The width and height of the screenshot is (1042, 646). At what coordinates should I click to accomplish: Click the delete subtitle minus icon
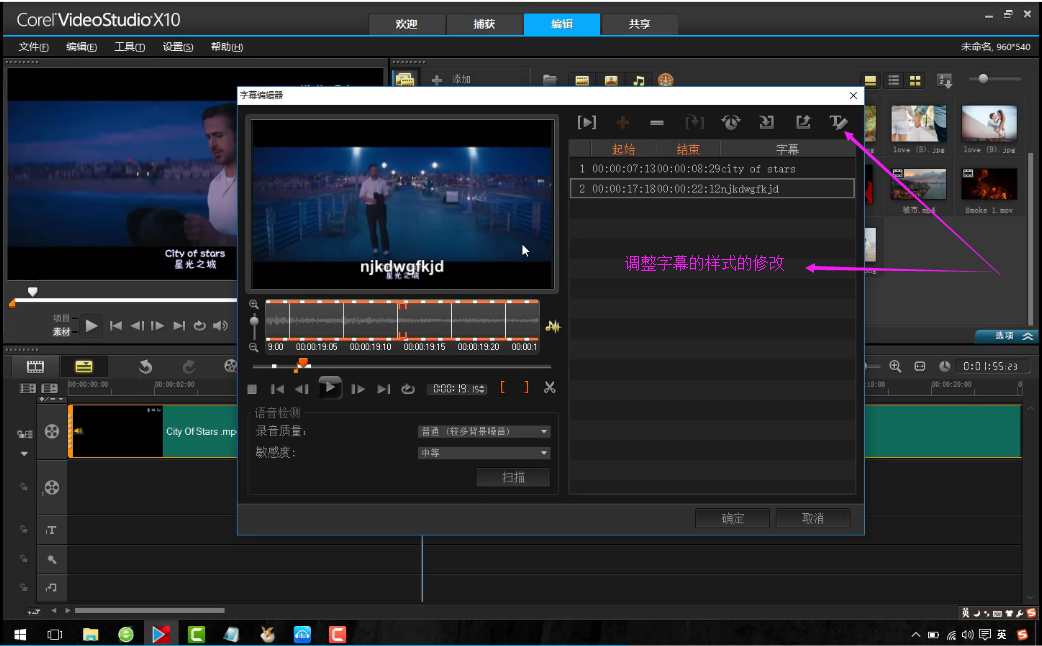[x=657, y=122]
